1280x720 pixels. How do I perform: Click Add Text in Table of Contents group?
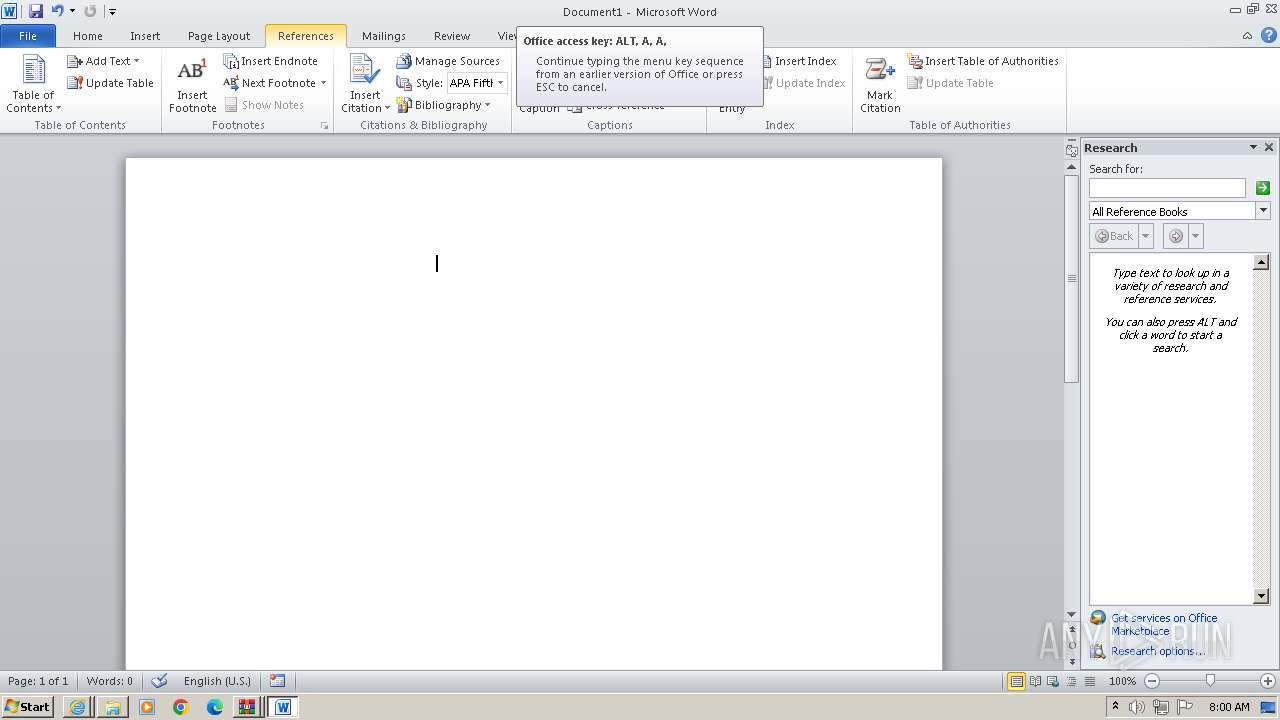pos(103,61)
